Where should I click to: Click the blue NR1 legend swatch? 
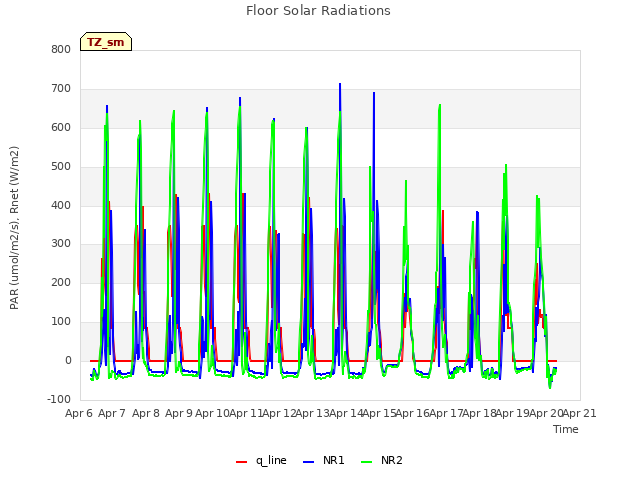[309, 462]
